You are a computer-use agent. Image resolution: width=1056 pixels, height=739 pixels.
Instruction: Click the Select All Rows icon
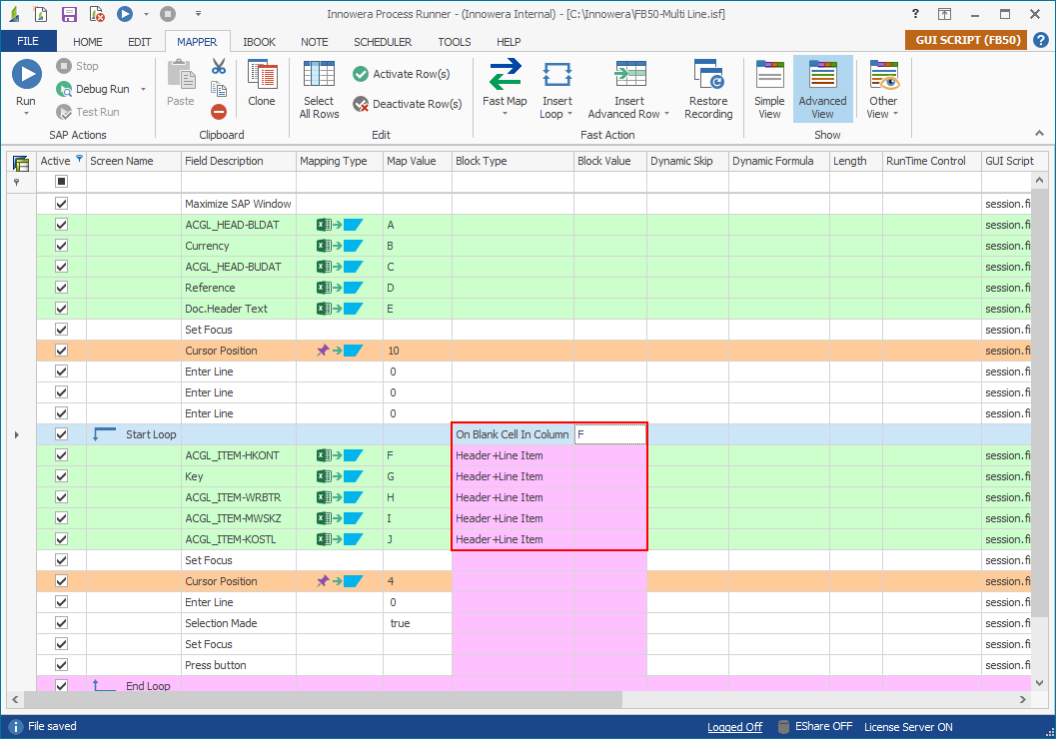(x=319, y=76)
